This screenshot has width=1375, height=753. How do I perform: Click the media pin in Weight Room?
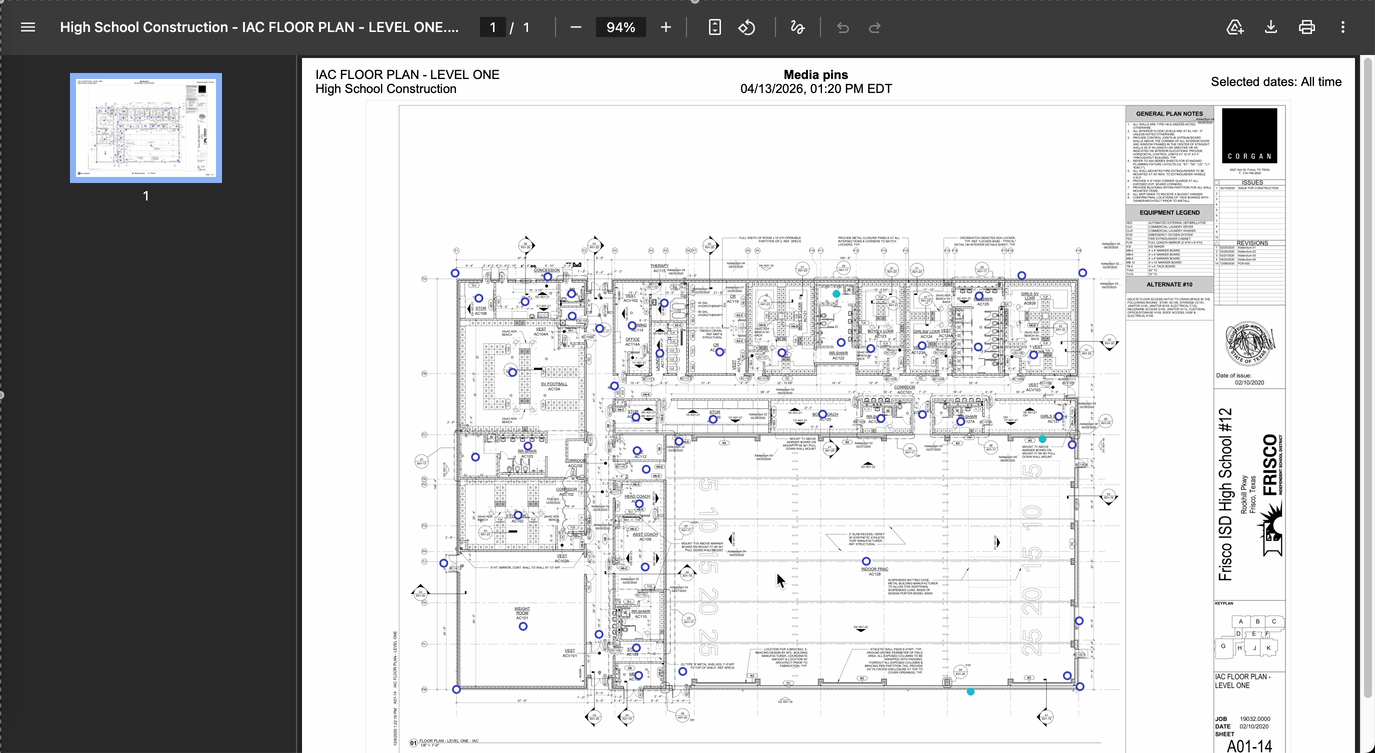pos(523,626)
